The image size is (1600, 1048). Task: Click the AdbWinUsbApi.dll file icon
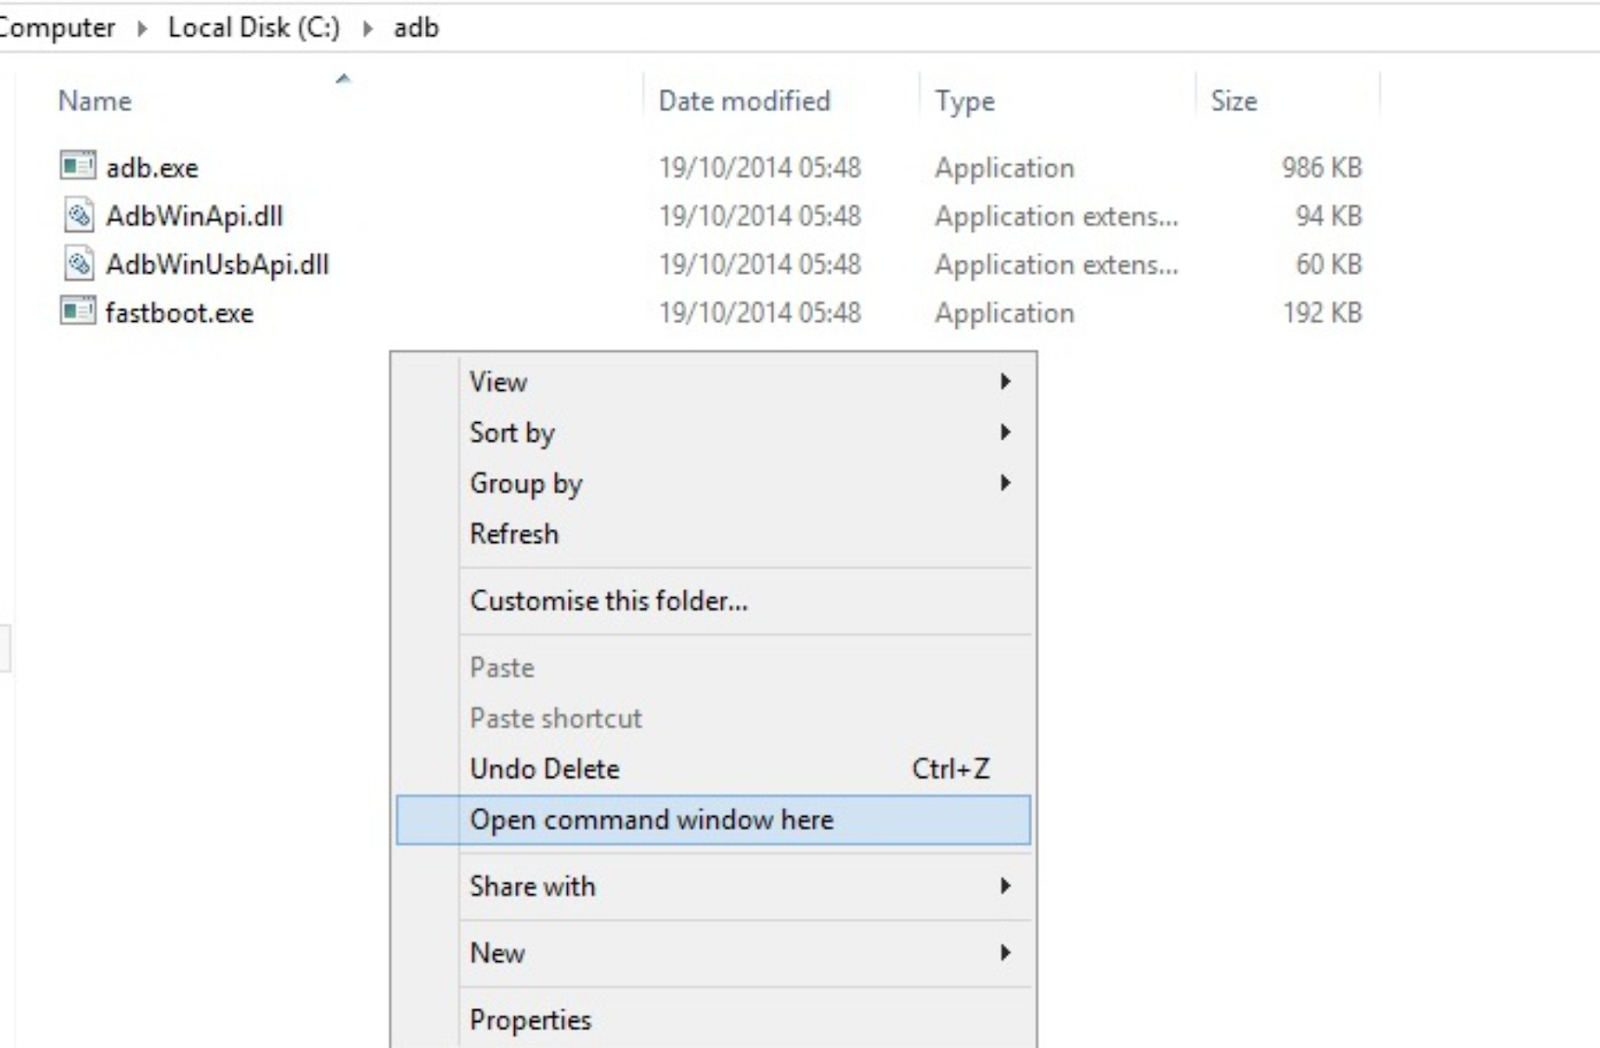79,264
